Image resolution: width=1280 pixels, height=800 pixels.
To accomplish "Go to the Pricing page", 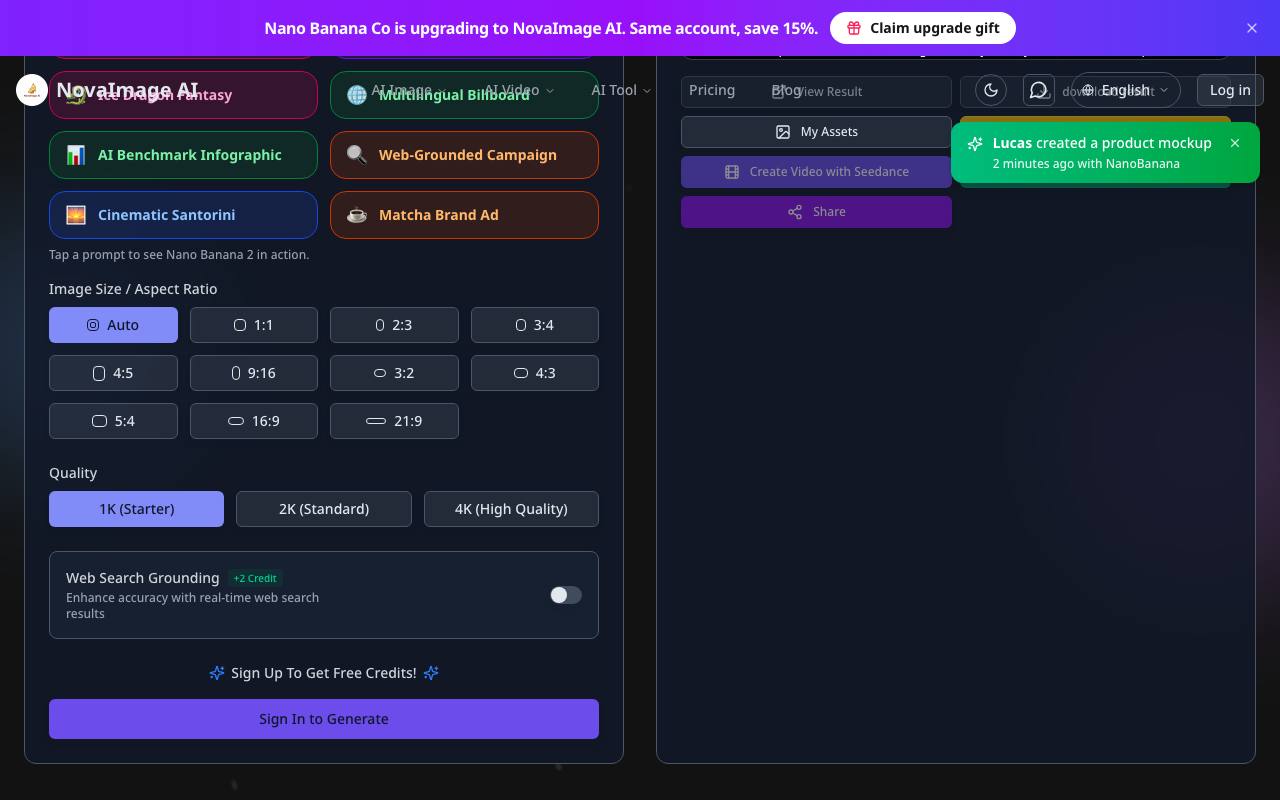I will pyautogui.click(x=712, y=90).
